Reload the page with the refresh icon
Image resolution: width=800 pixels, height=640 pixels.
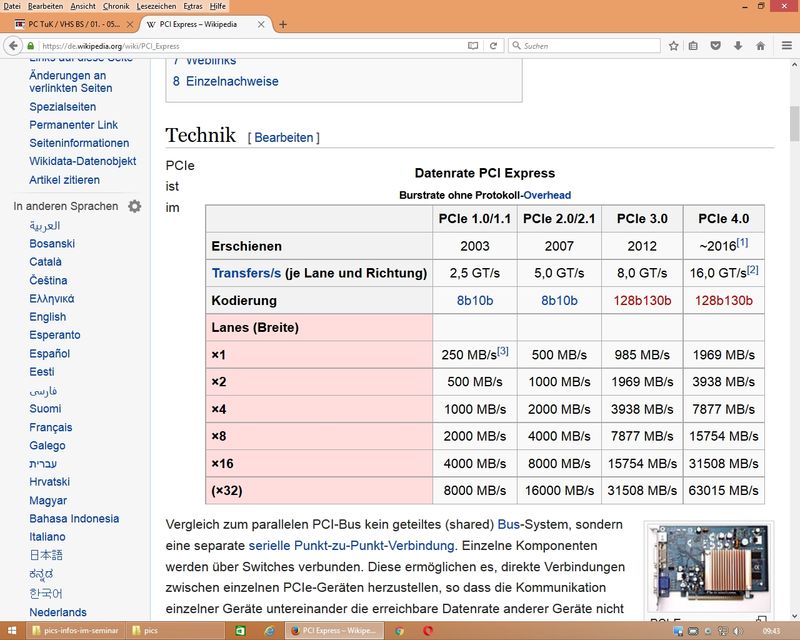coord(495,45)
